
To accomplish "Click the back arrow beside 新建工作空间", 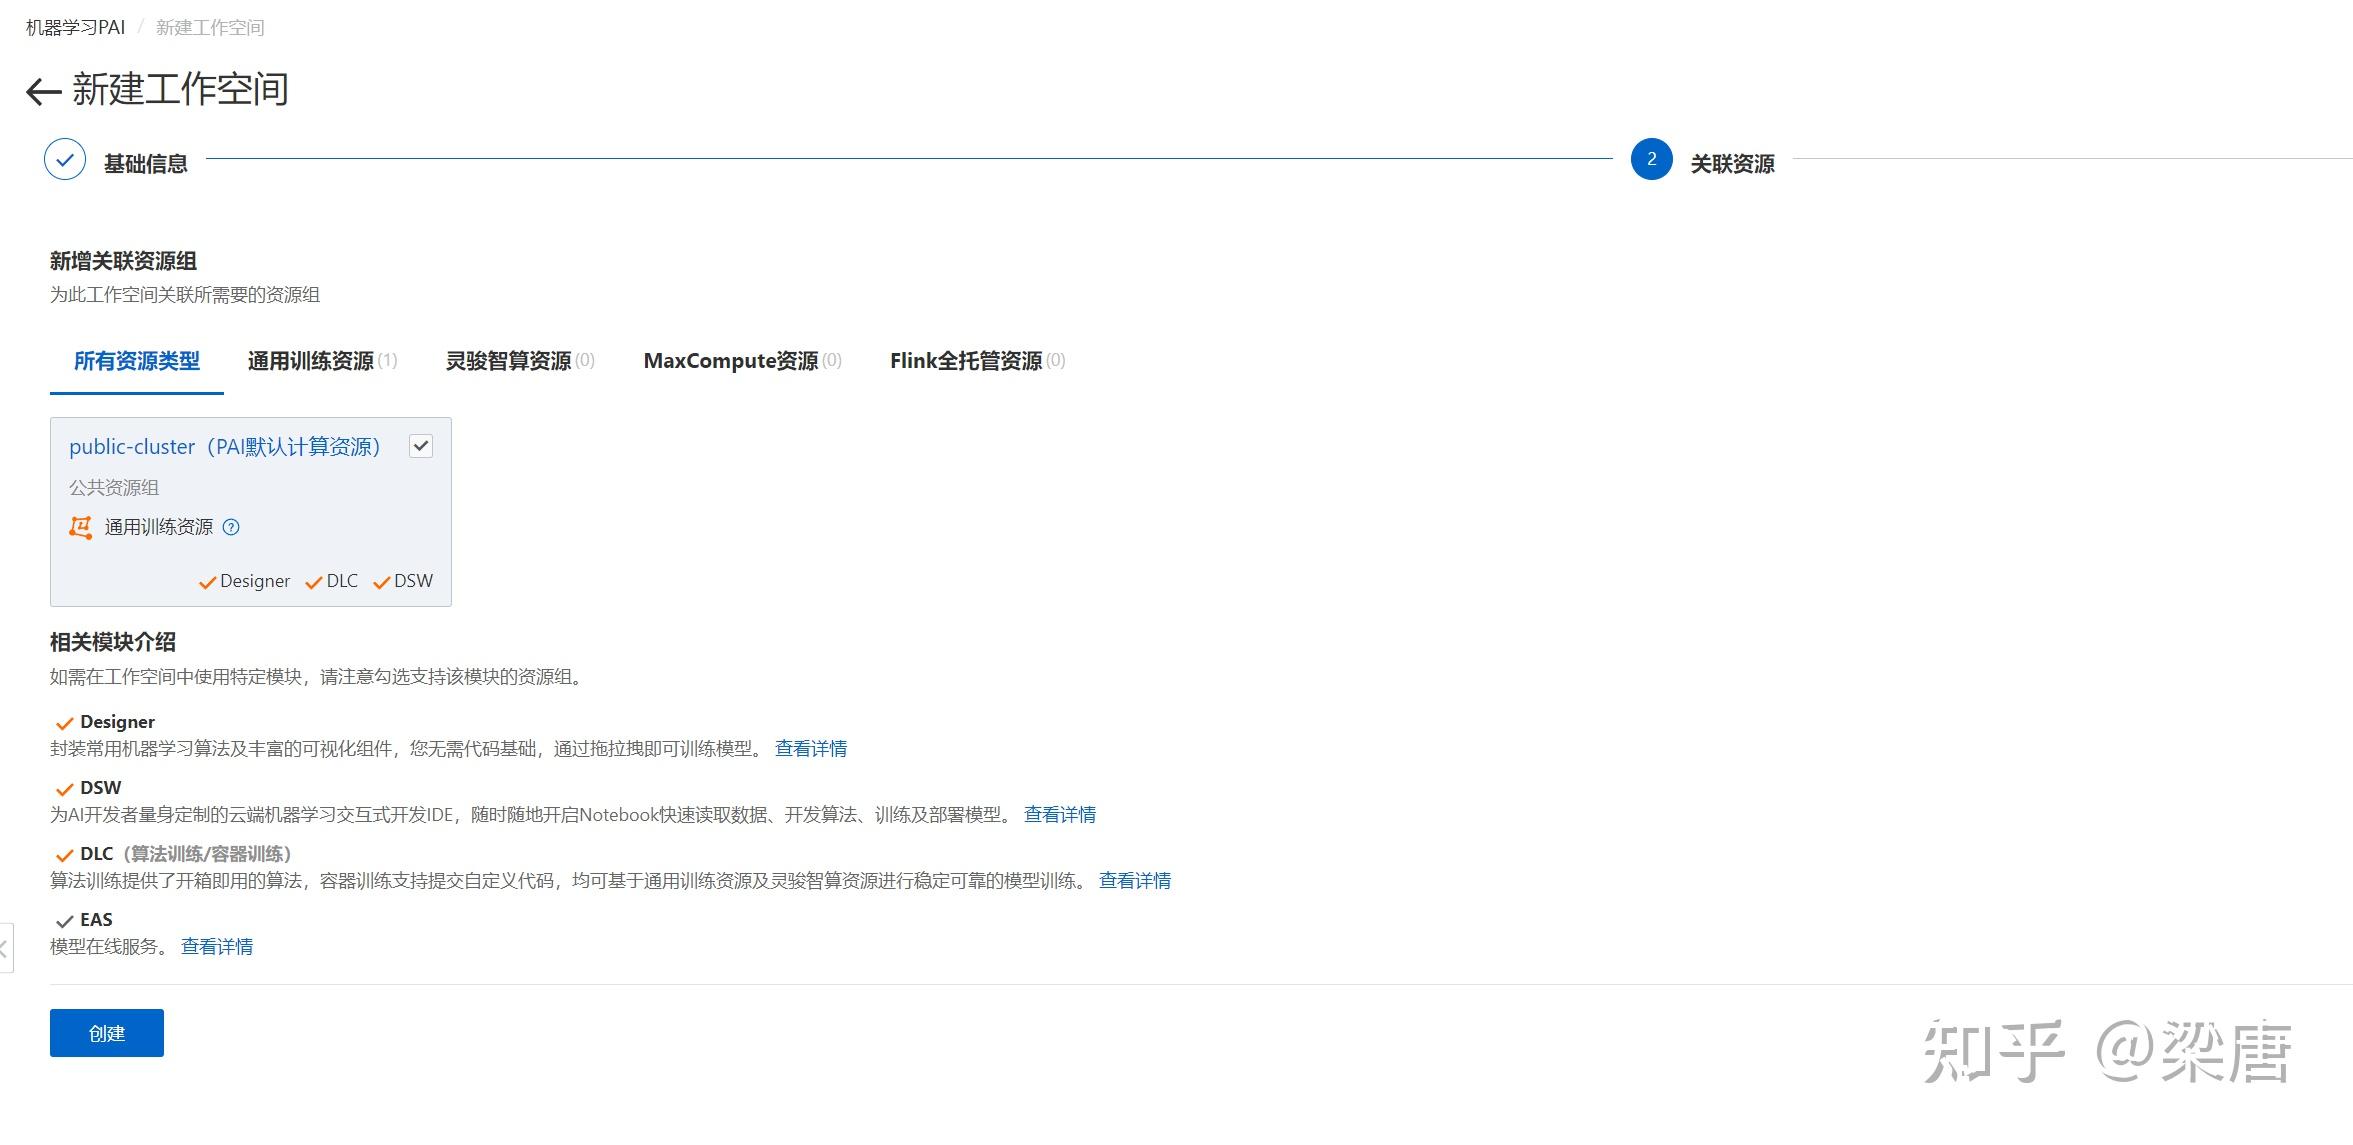I will [43, 92].
